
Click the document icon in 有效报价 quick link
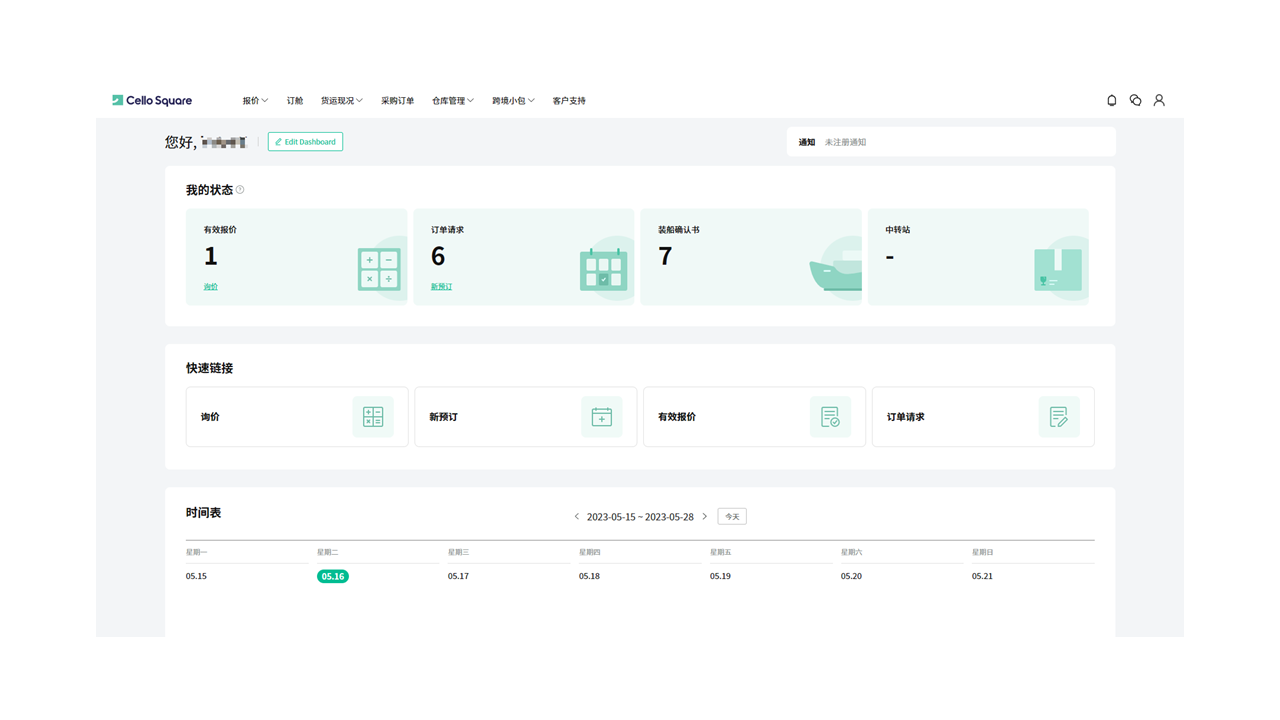[830, 416]
